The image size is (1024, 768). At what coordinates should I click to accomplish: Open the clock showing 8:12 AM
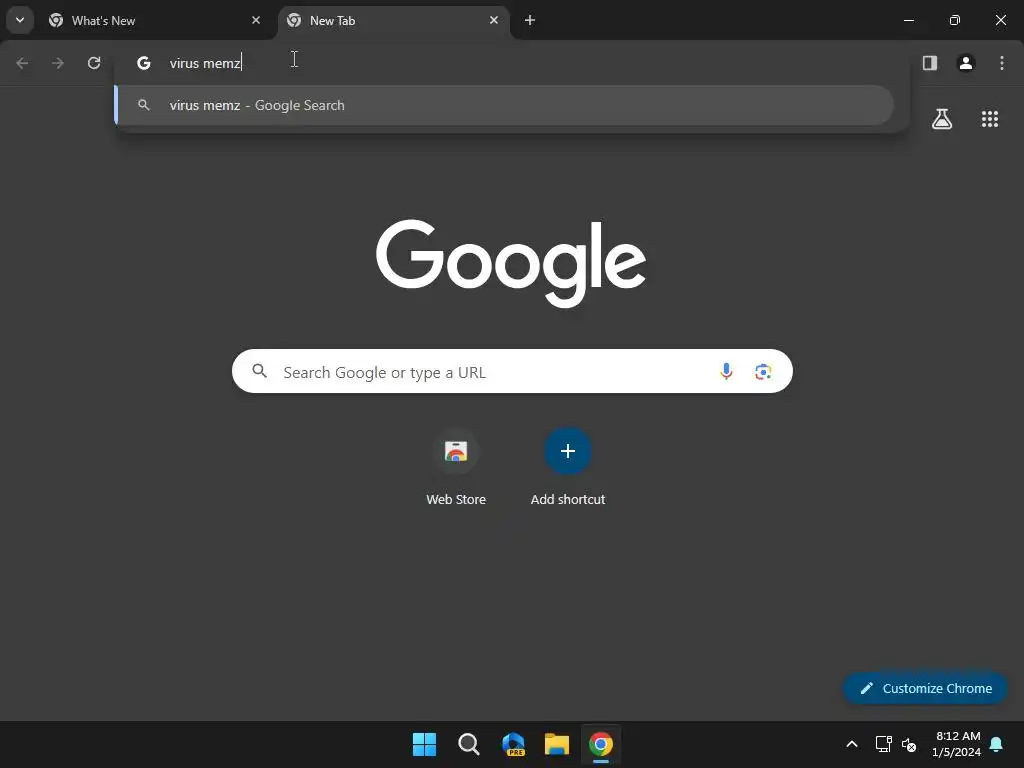pyautogui.click(x=957, y=744)
